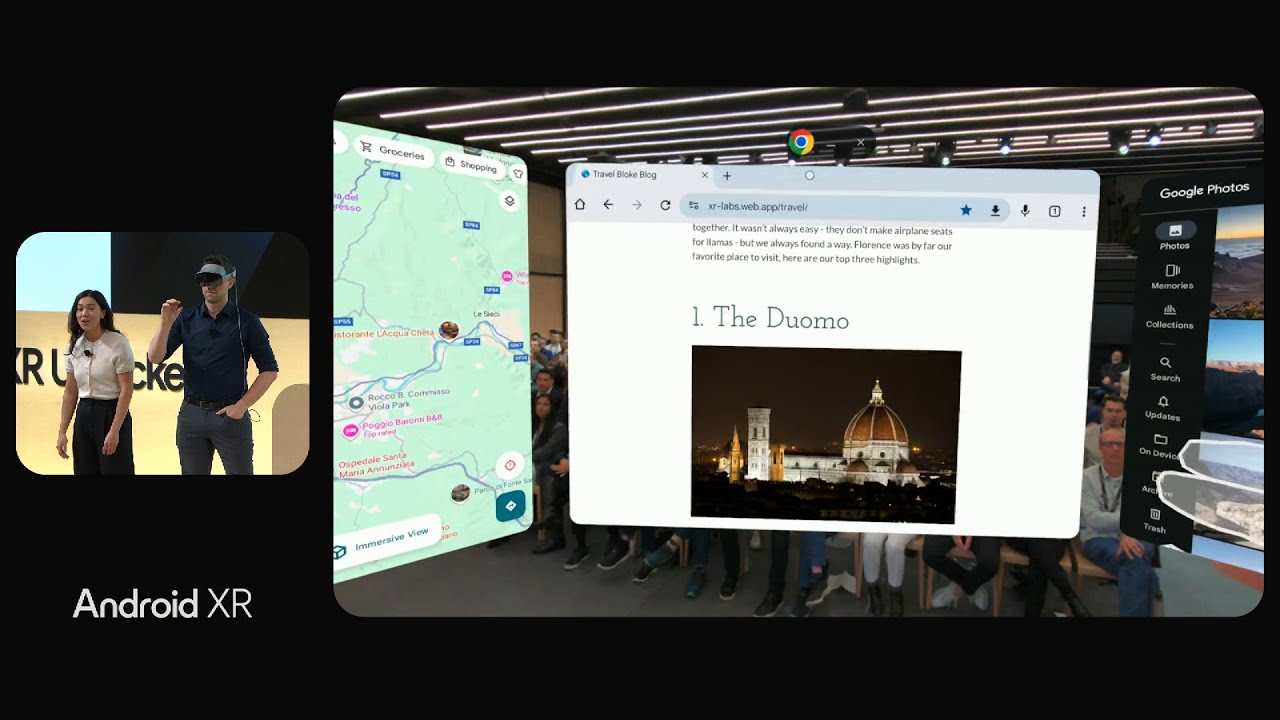Click the Chrome forward arrow

(636, 205)
